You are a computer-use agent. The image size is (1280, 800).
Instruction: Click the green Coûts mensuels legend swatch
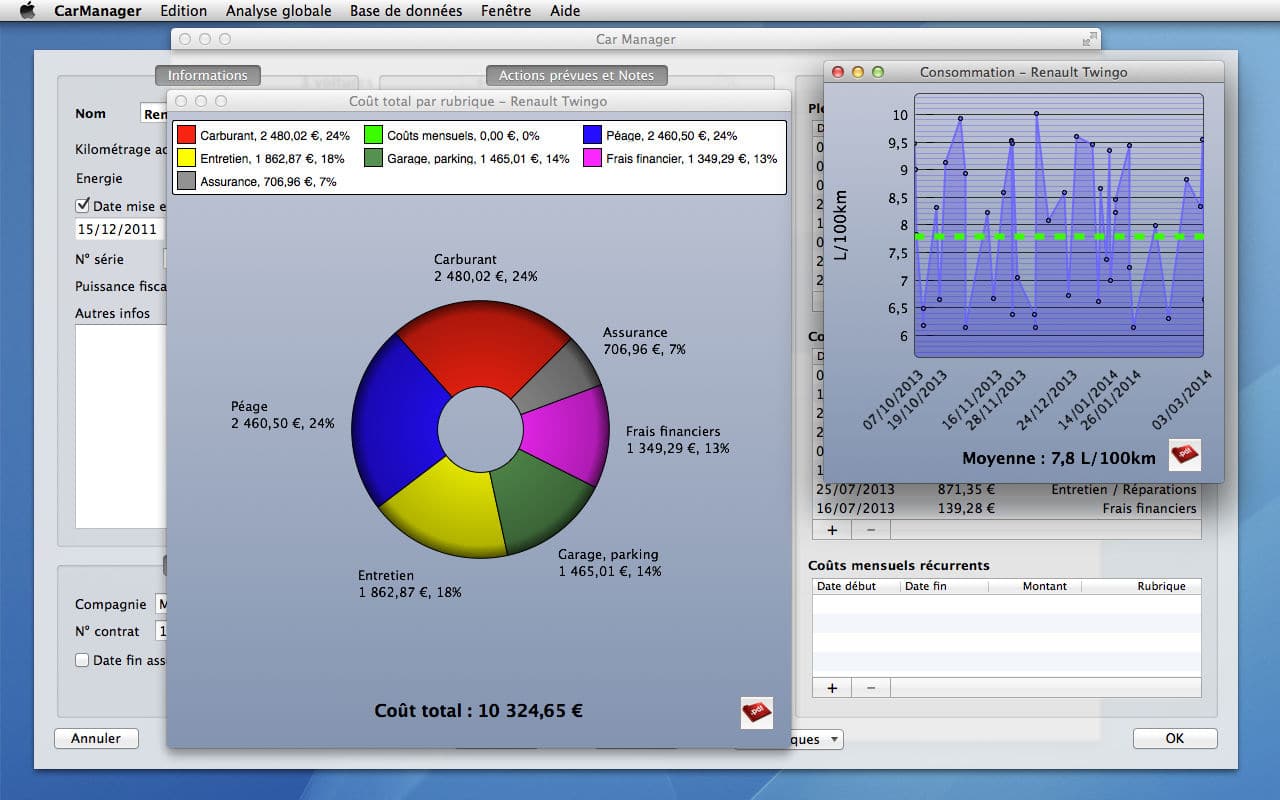click(x=373, y=135)
